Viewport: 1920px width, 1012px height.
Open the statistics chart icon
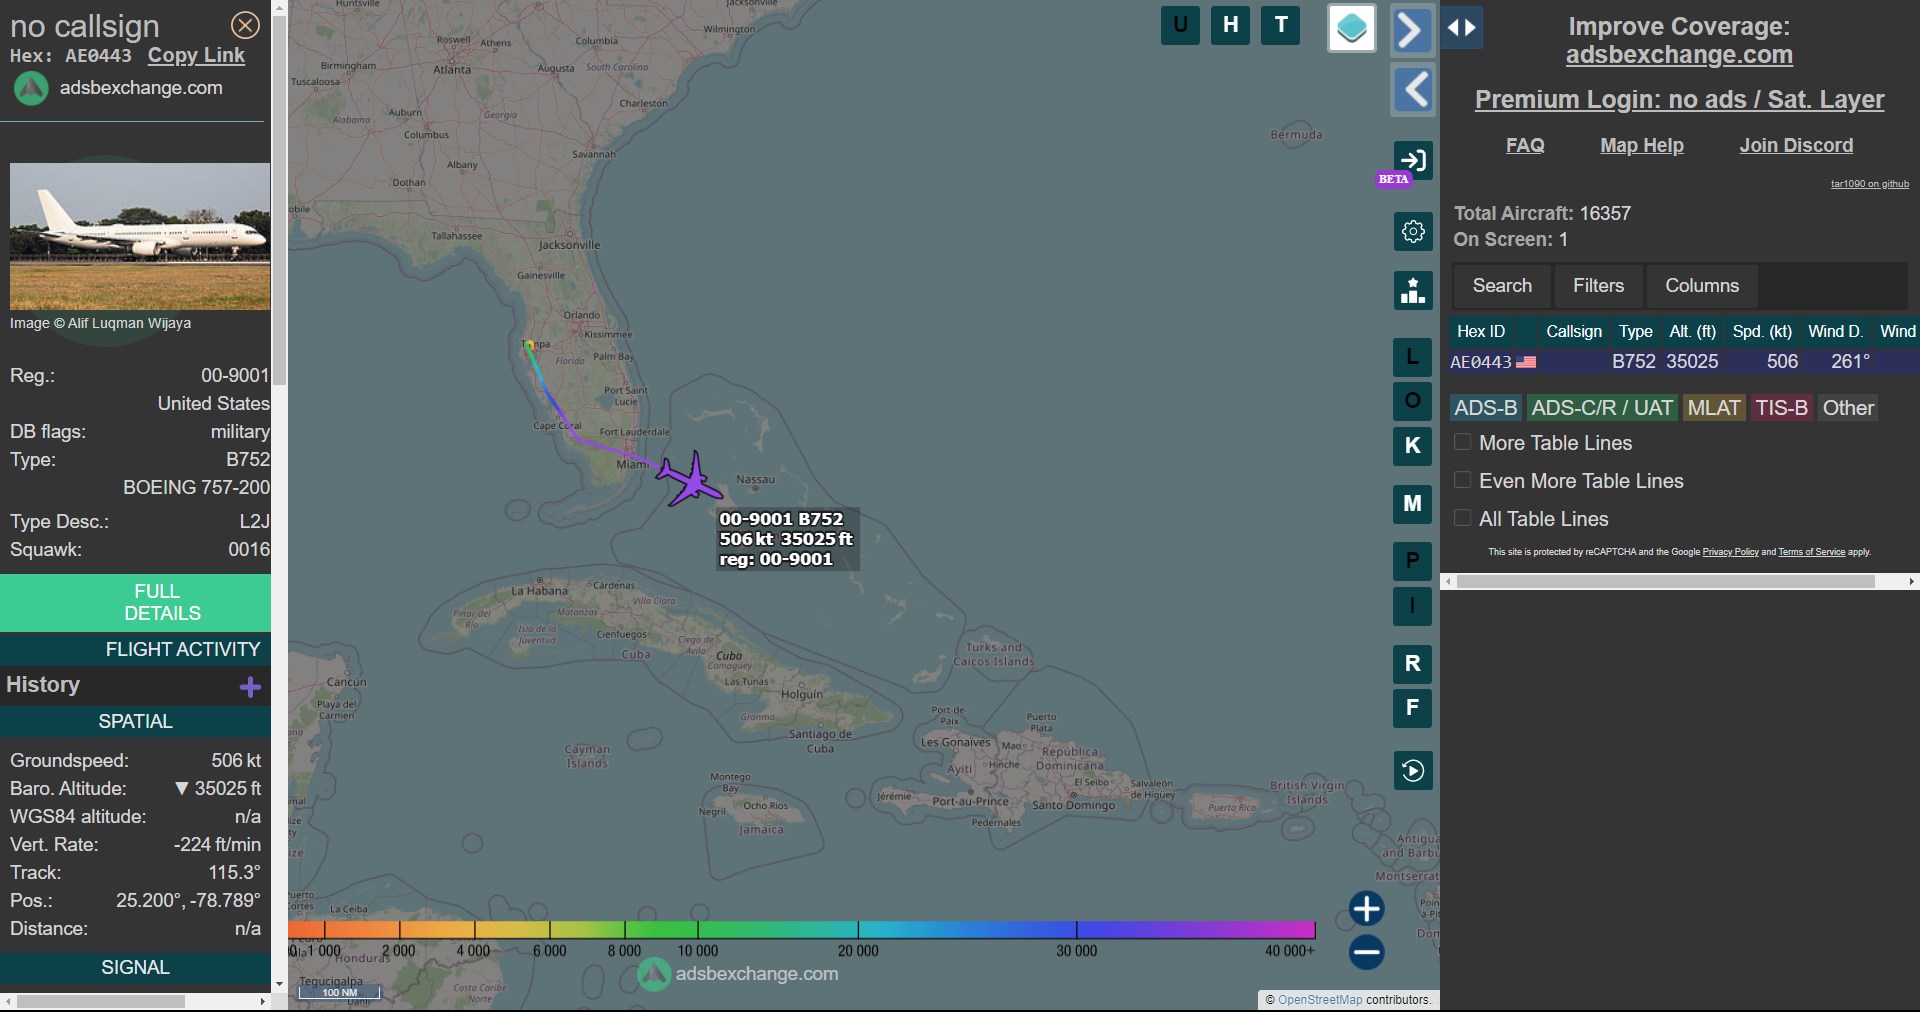click(1413, 291)
